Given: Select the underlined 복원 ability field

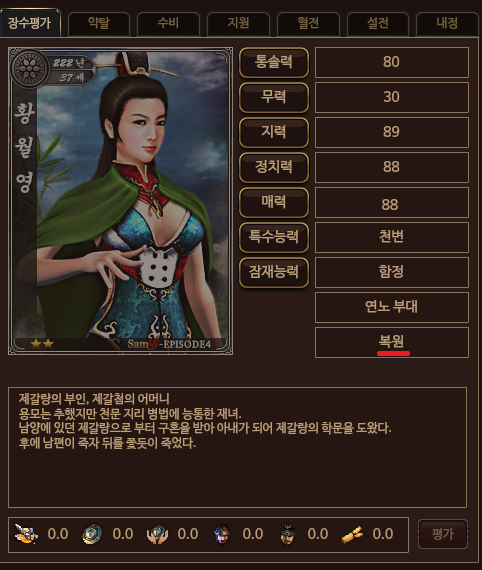Looking at the screenshot, I should (392, 342).
